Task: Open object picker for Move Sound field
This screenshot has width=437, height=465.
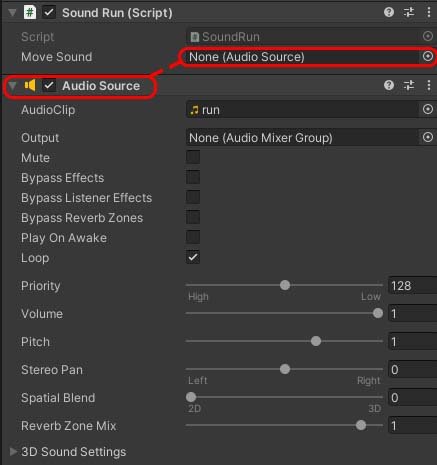Action: click(x=428, y=56)
